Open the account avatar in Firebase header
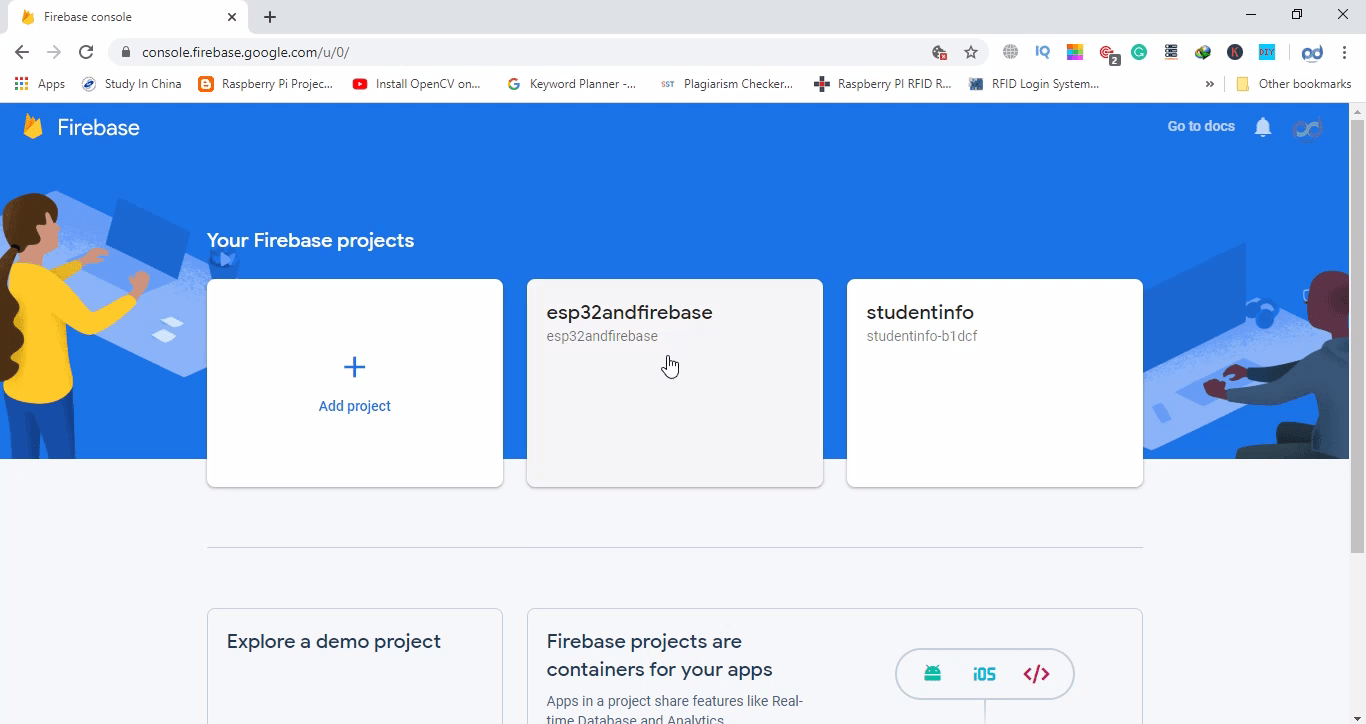 click(x=1308, y=128)
